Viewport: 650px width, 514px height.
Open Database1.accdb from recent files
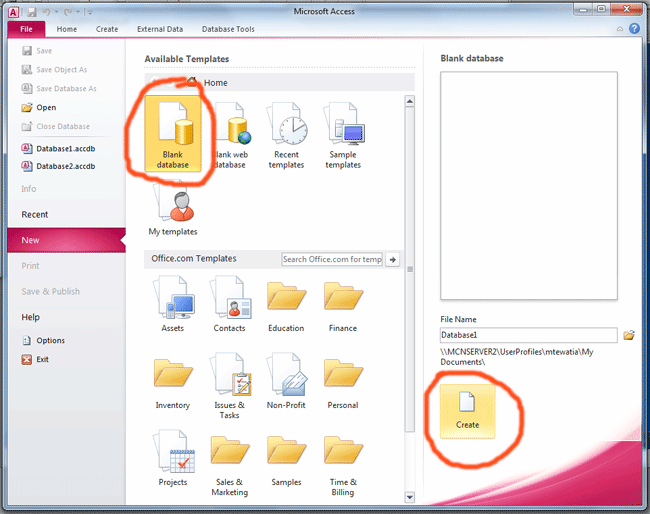[x=58, y=148]
